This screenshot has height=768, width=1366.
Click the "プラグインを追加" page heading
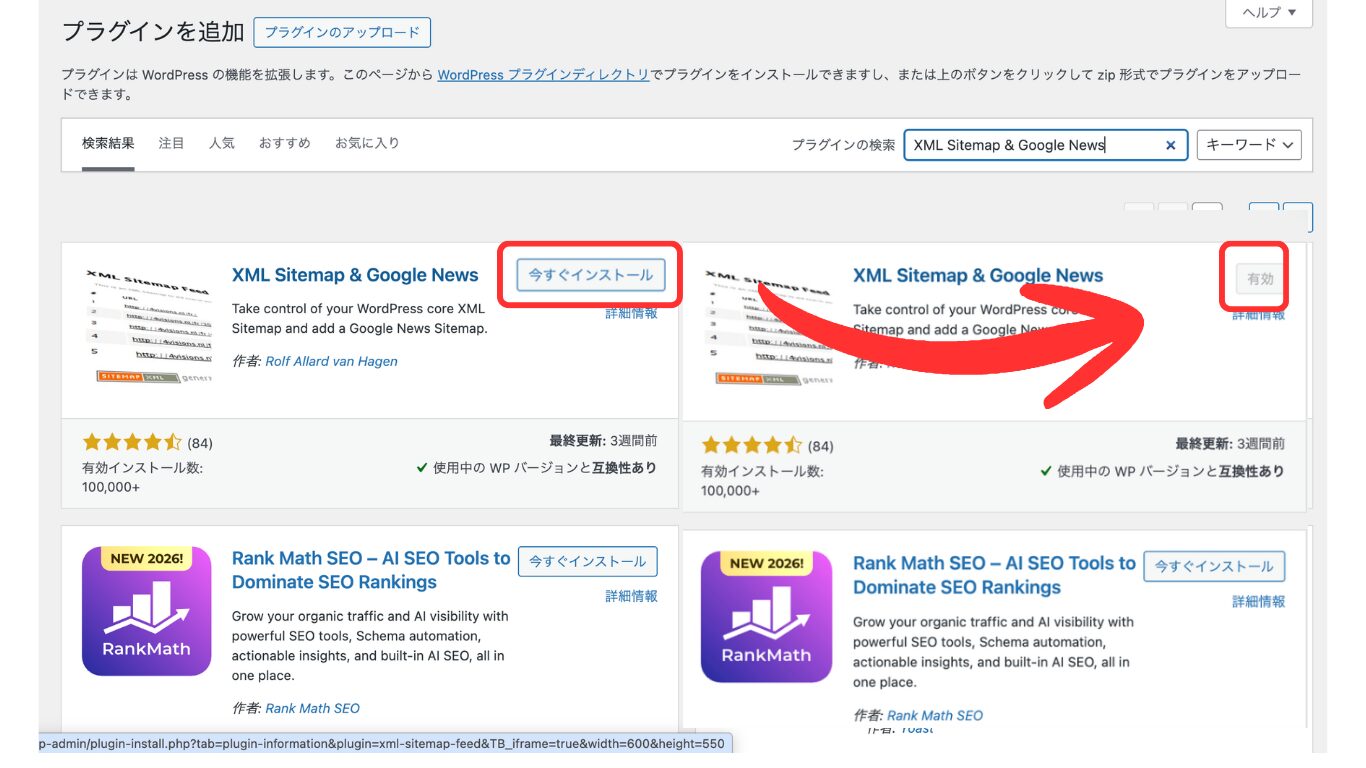coord(153,31)
